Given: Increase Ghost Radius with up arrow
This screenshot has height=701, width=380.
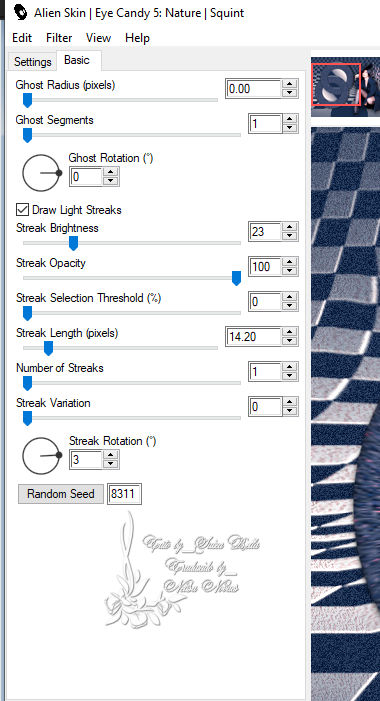Looking at the screenshot, I should coord(290,84).
